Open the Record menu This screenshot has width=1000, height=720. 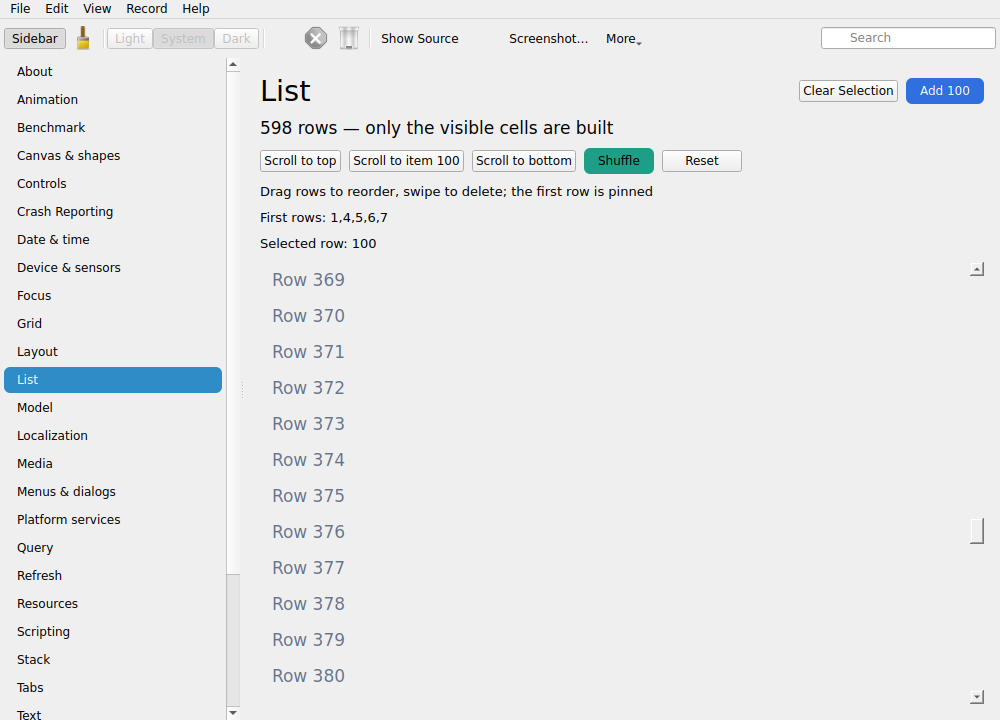(x=147, y=9)
